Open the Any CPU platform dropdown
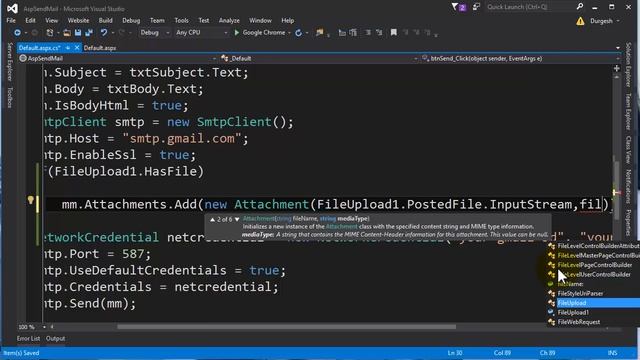The image size is (640, 360). [202, 33]
